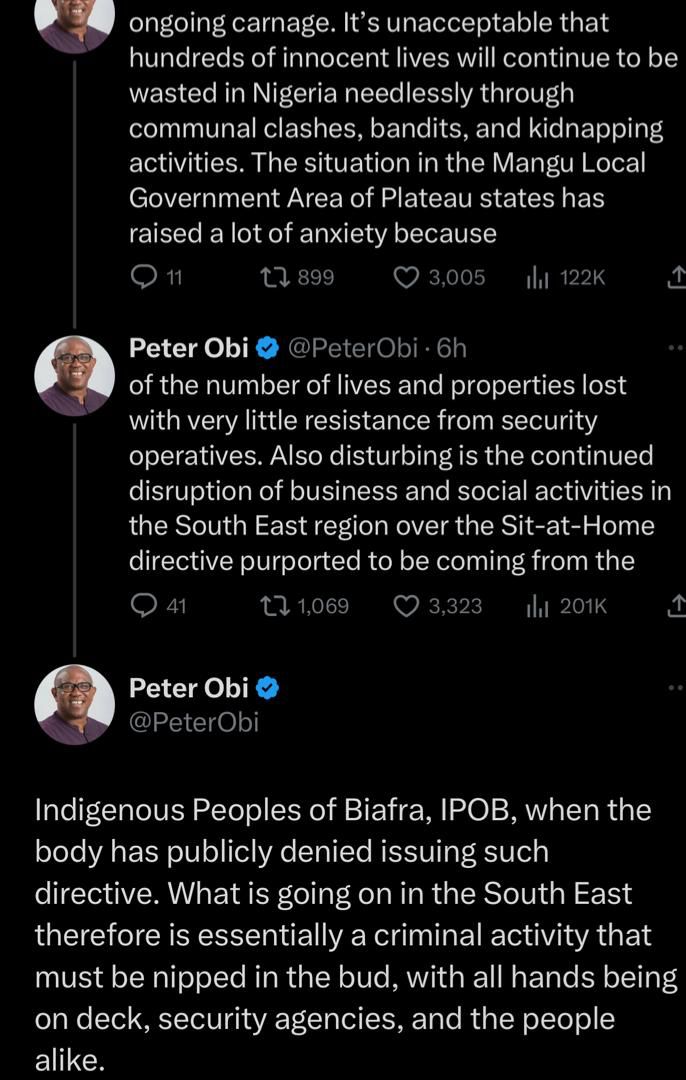This screenshot has height=1080, width=686.
Task: Like the tweet showing 3,323 likes
Action: [405, 605]
